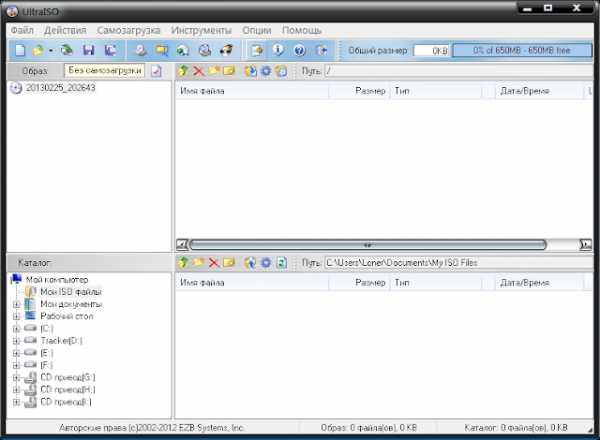Click the Save As icon in main toolbar
Image resolution: width=600 pixels, height=440 pixels.
tap(110, 50)
